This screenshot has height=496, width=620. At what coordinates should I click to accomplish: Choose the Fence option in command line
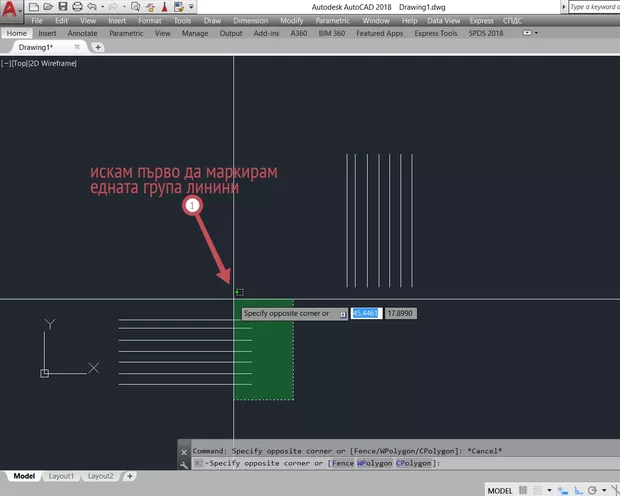[x=343, y=463]
